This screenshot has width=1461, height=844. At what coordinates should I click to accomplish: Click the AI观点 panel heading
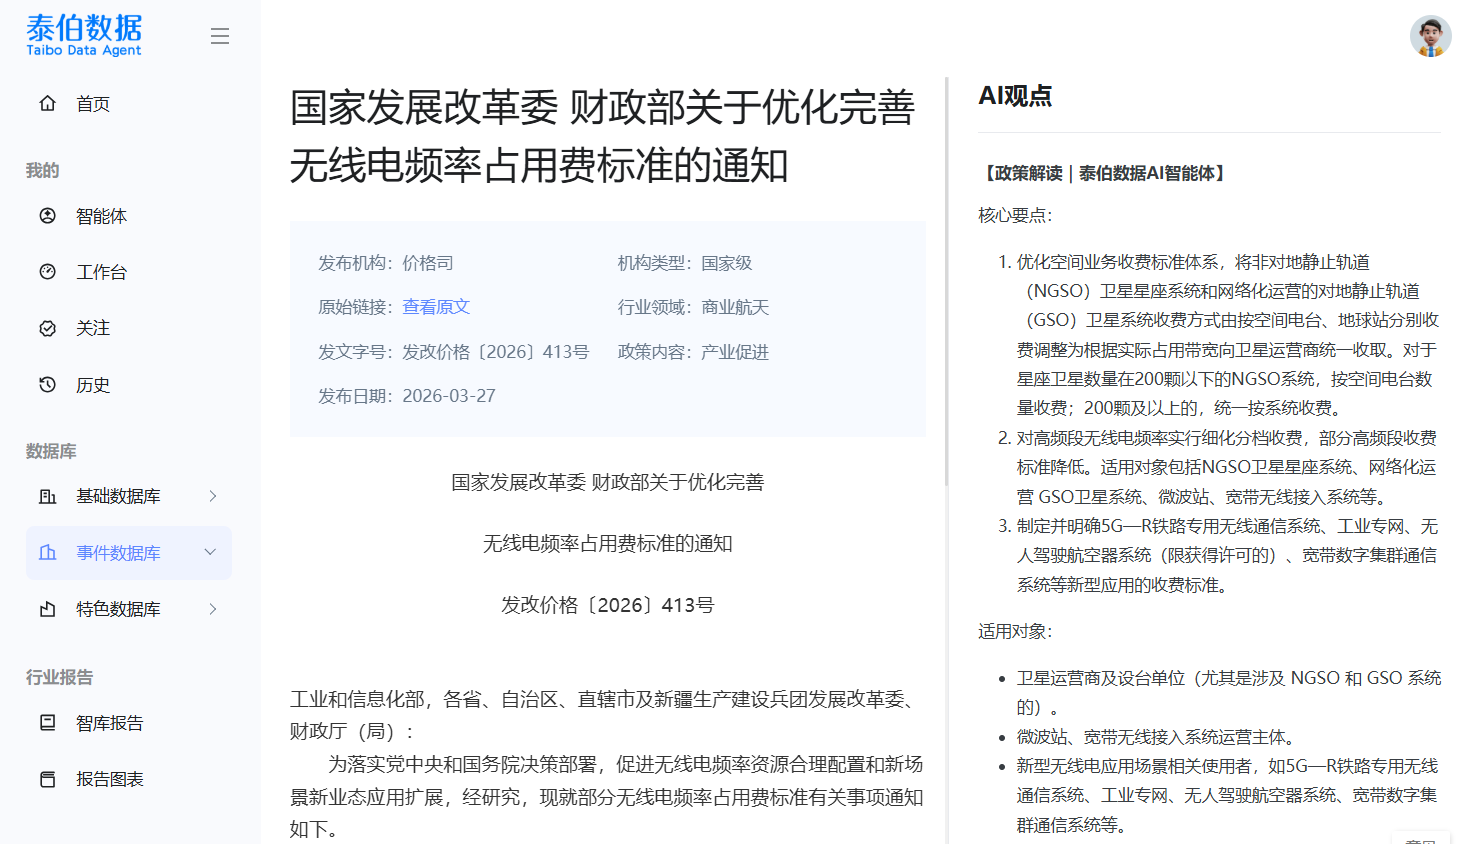(x=1015, y=96)
